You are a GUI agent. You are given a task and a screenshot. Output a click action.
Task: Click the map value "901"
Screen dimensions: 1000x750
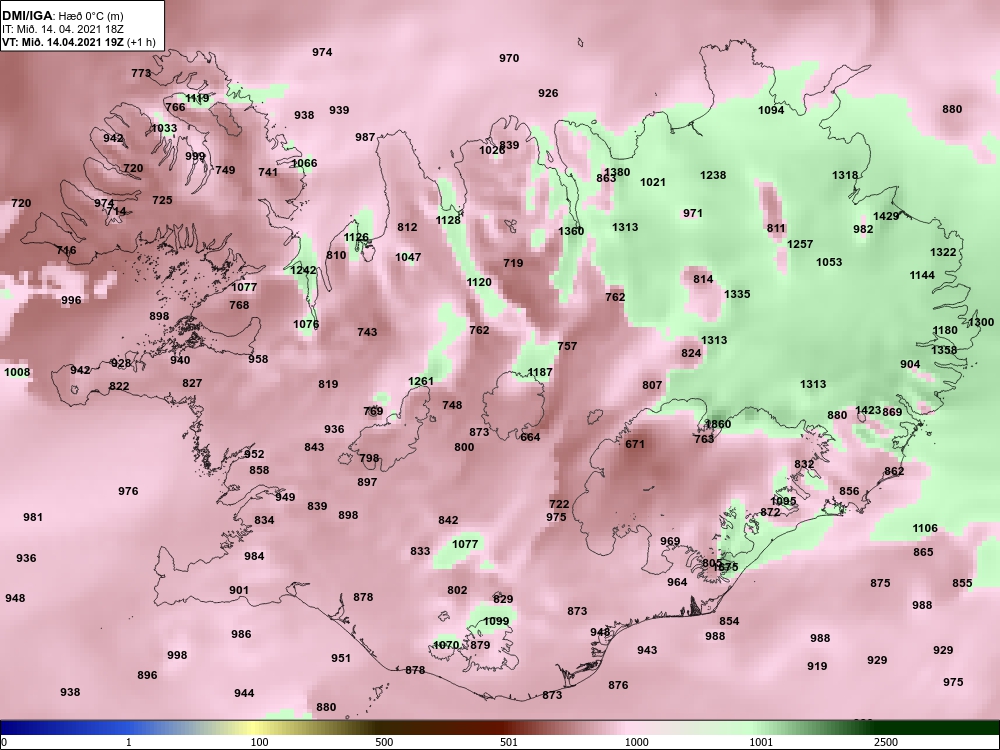(239, 590)
